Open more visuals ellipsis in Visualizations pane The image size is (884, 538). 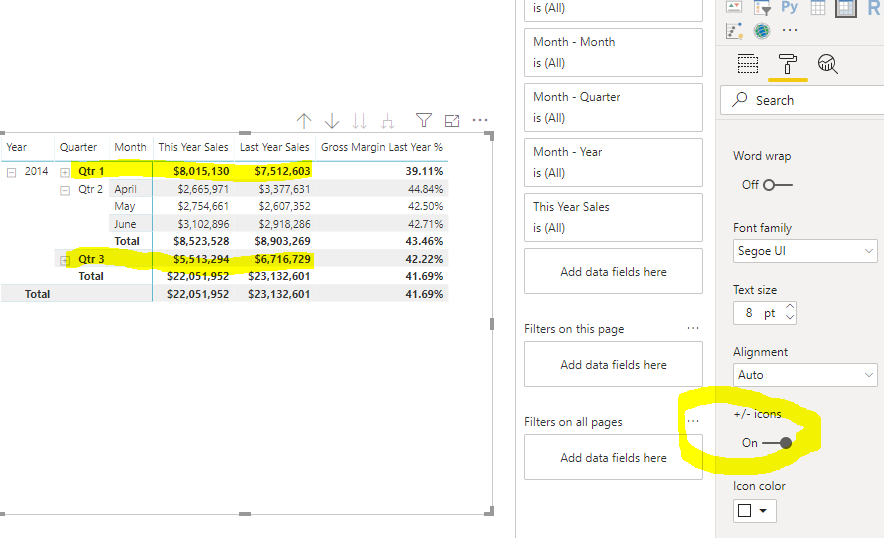point(790,30)
